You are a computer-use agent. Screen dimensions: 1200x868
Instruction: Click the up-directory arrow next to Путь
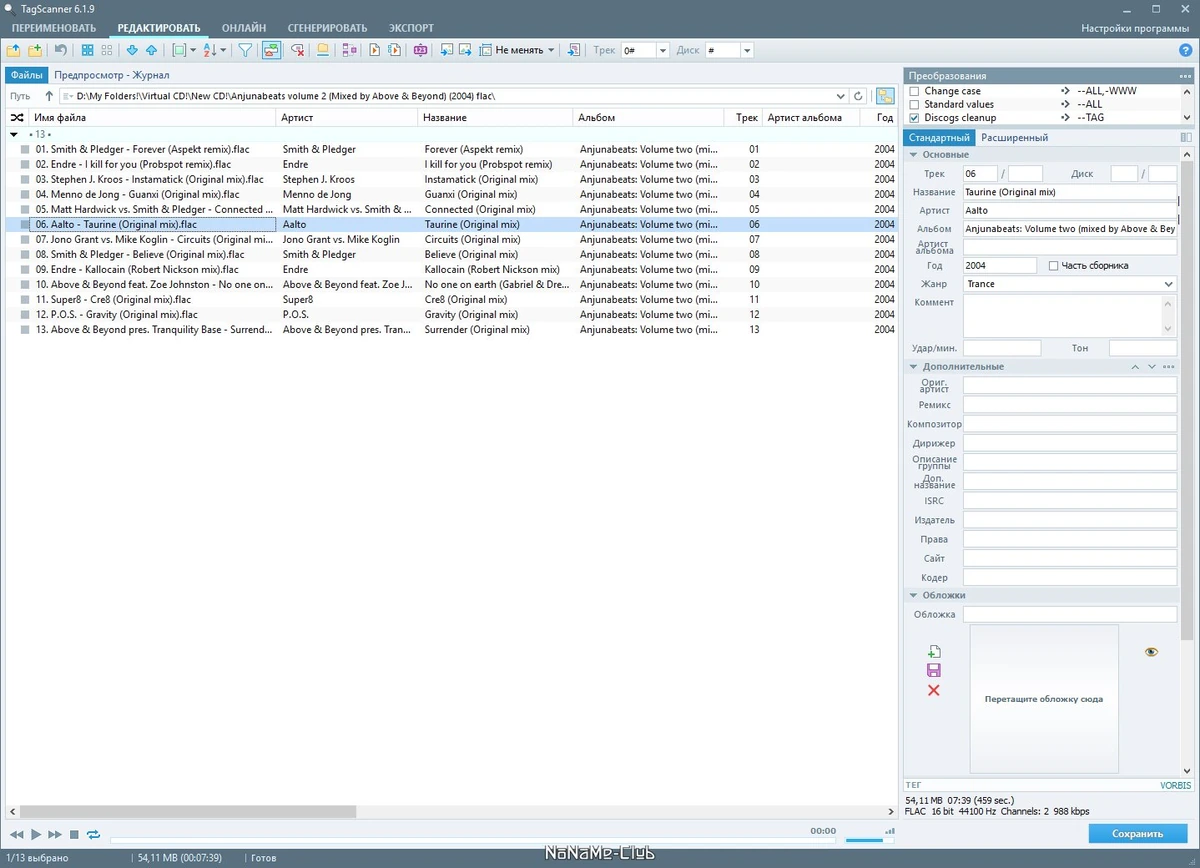click(49, 96)
